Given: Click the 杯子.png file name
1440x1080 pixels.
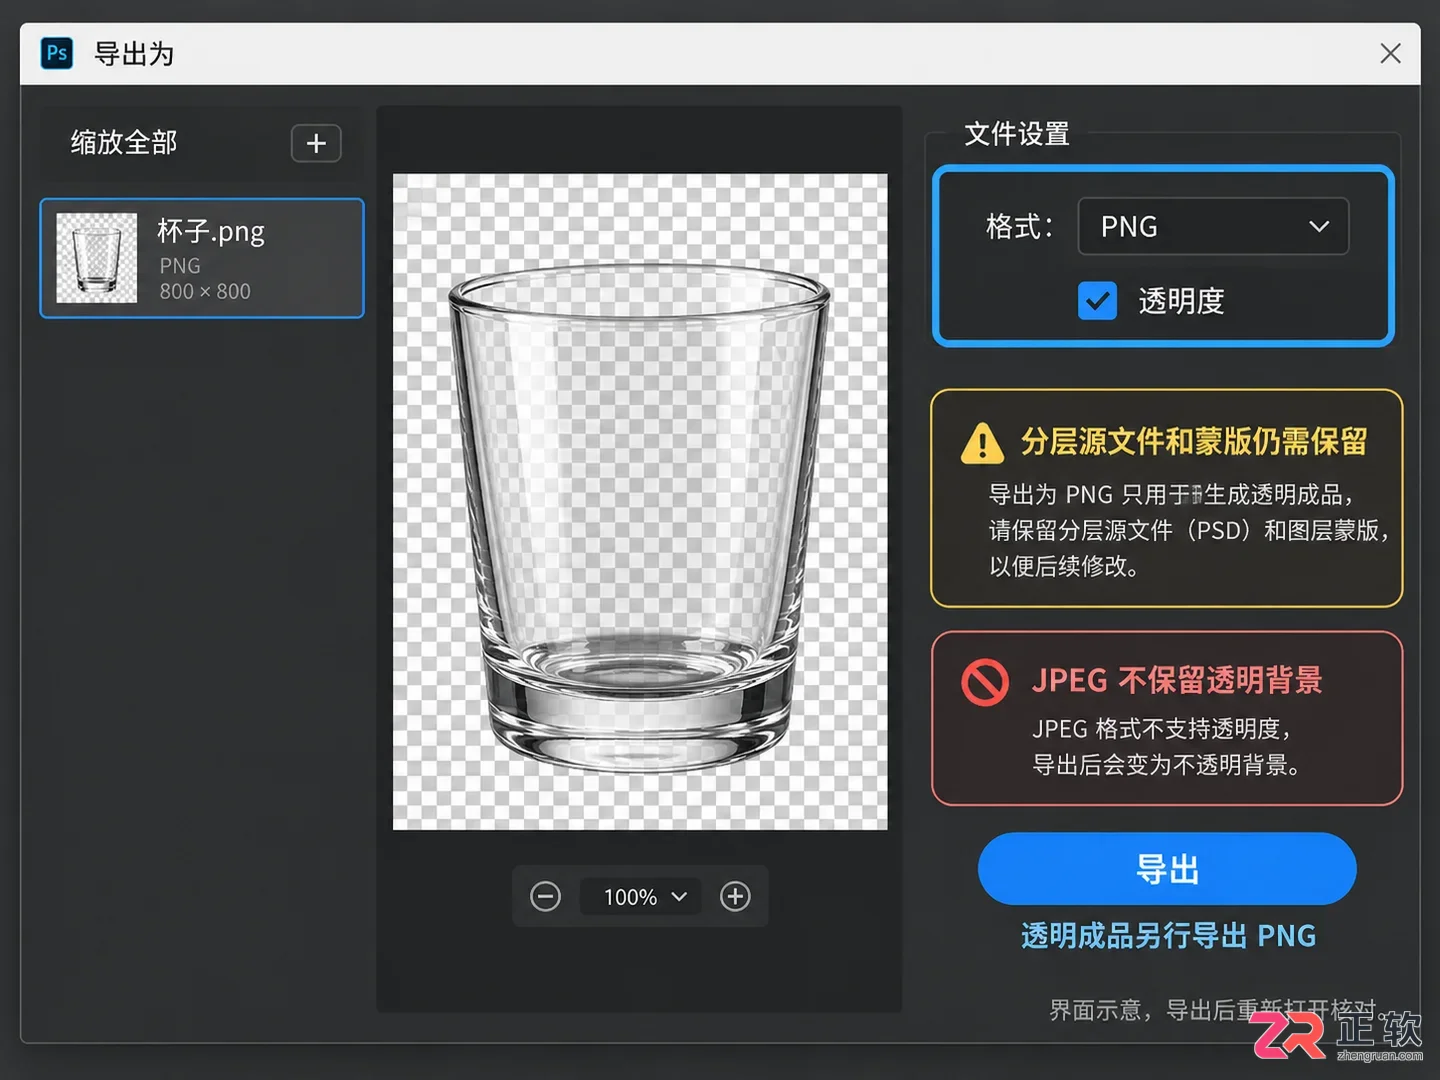Looking at the screenshot, I should 211,232.
